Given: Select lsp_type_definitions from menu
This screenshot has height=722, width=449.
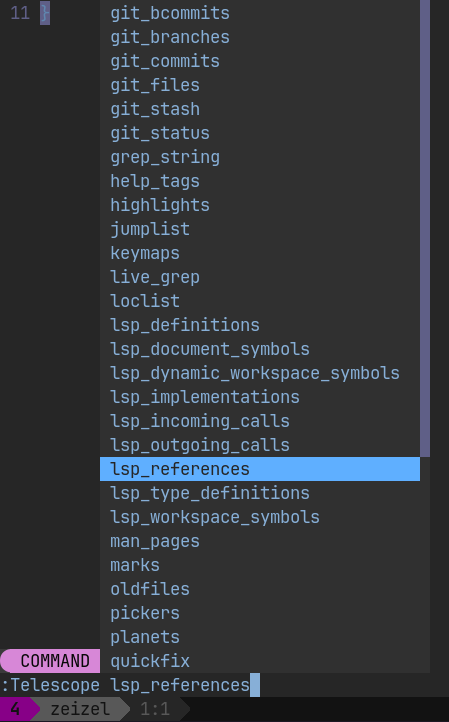Looking at the screenshot, I should [x=260, y=493].
